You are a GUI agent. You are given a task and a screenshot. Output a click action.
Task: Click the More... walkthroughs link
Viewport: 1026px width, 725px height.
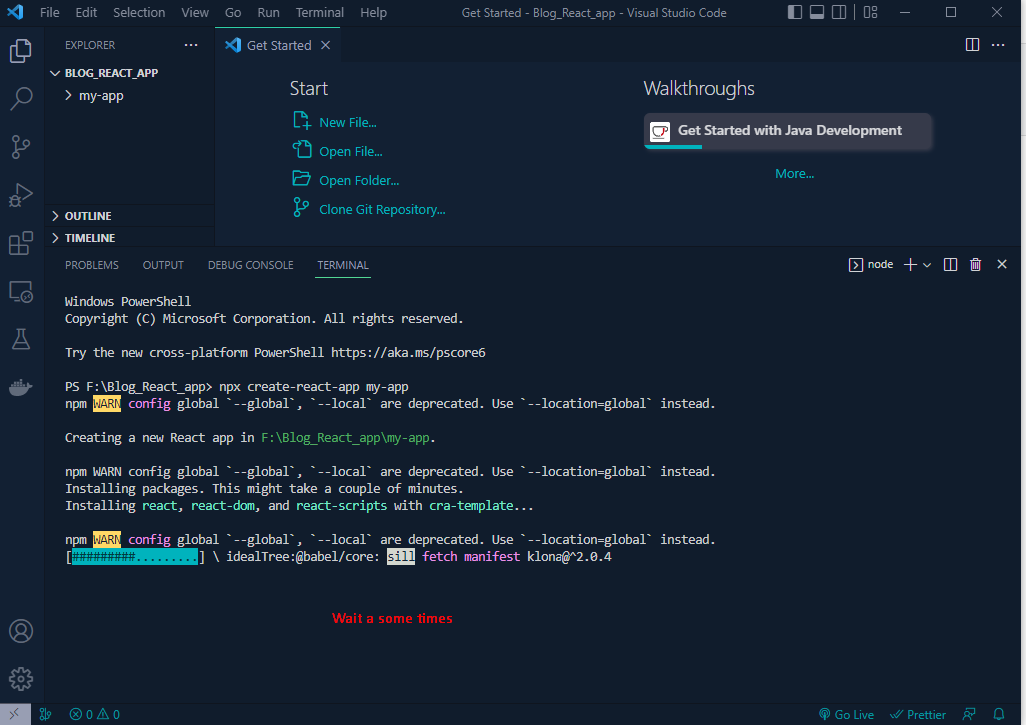(x=794, y=173)
